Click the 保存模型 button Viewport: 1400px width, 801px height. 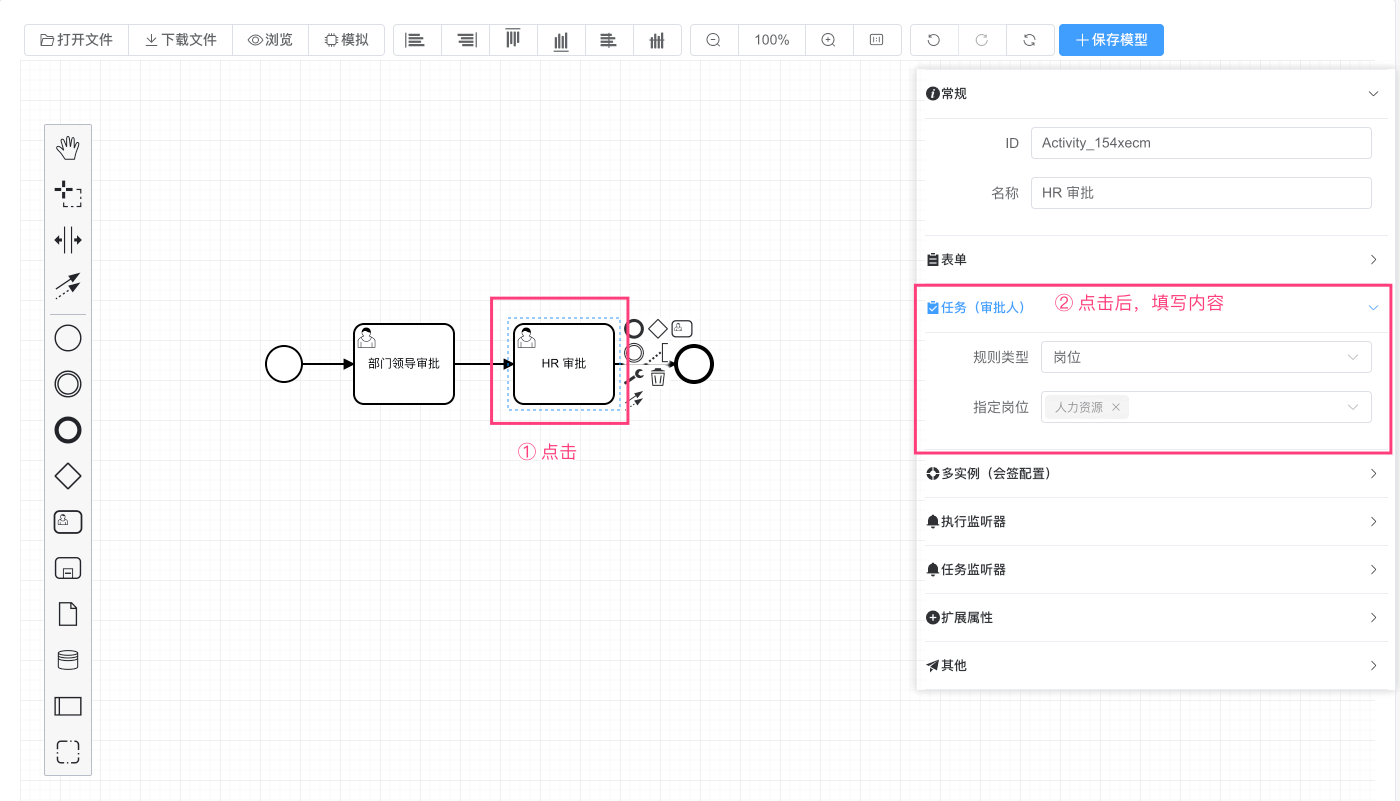tap(1111, 40)
